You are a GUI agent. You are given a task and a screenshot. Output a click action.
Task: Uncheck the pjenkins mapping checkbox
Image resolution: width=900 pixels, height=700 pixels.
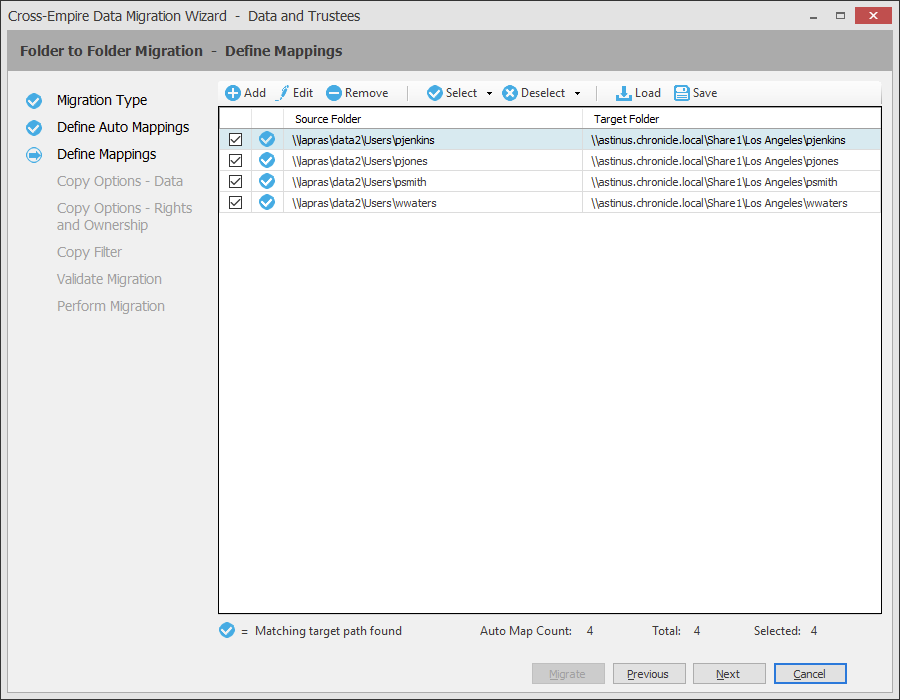click(x=236, y=140)
